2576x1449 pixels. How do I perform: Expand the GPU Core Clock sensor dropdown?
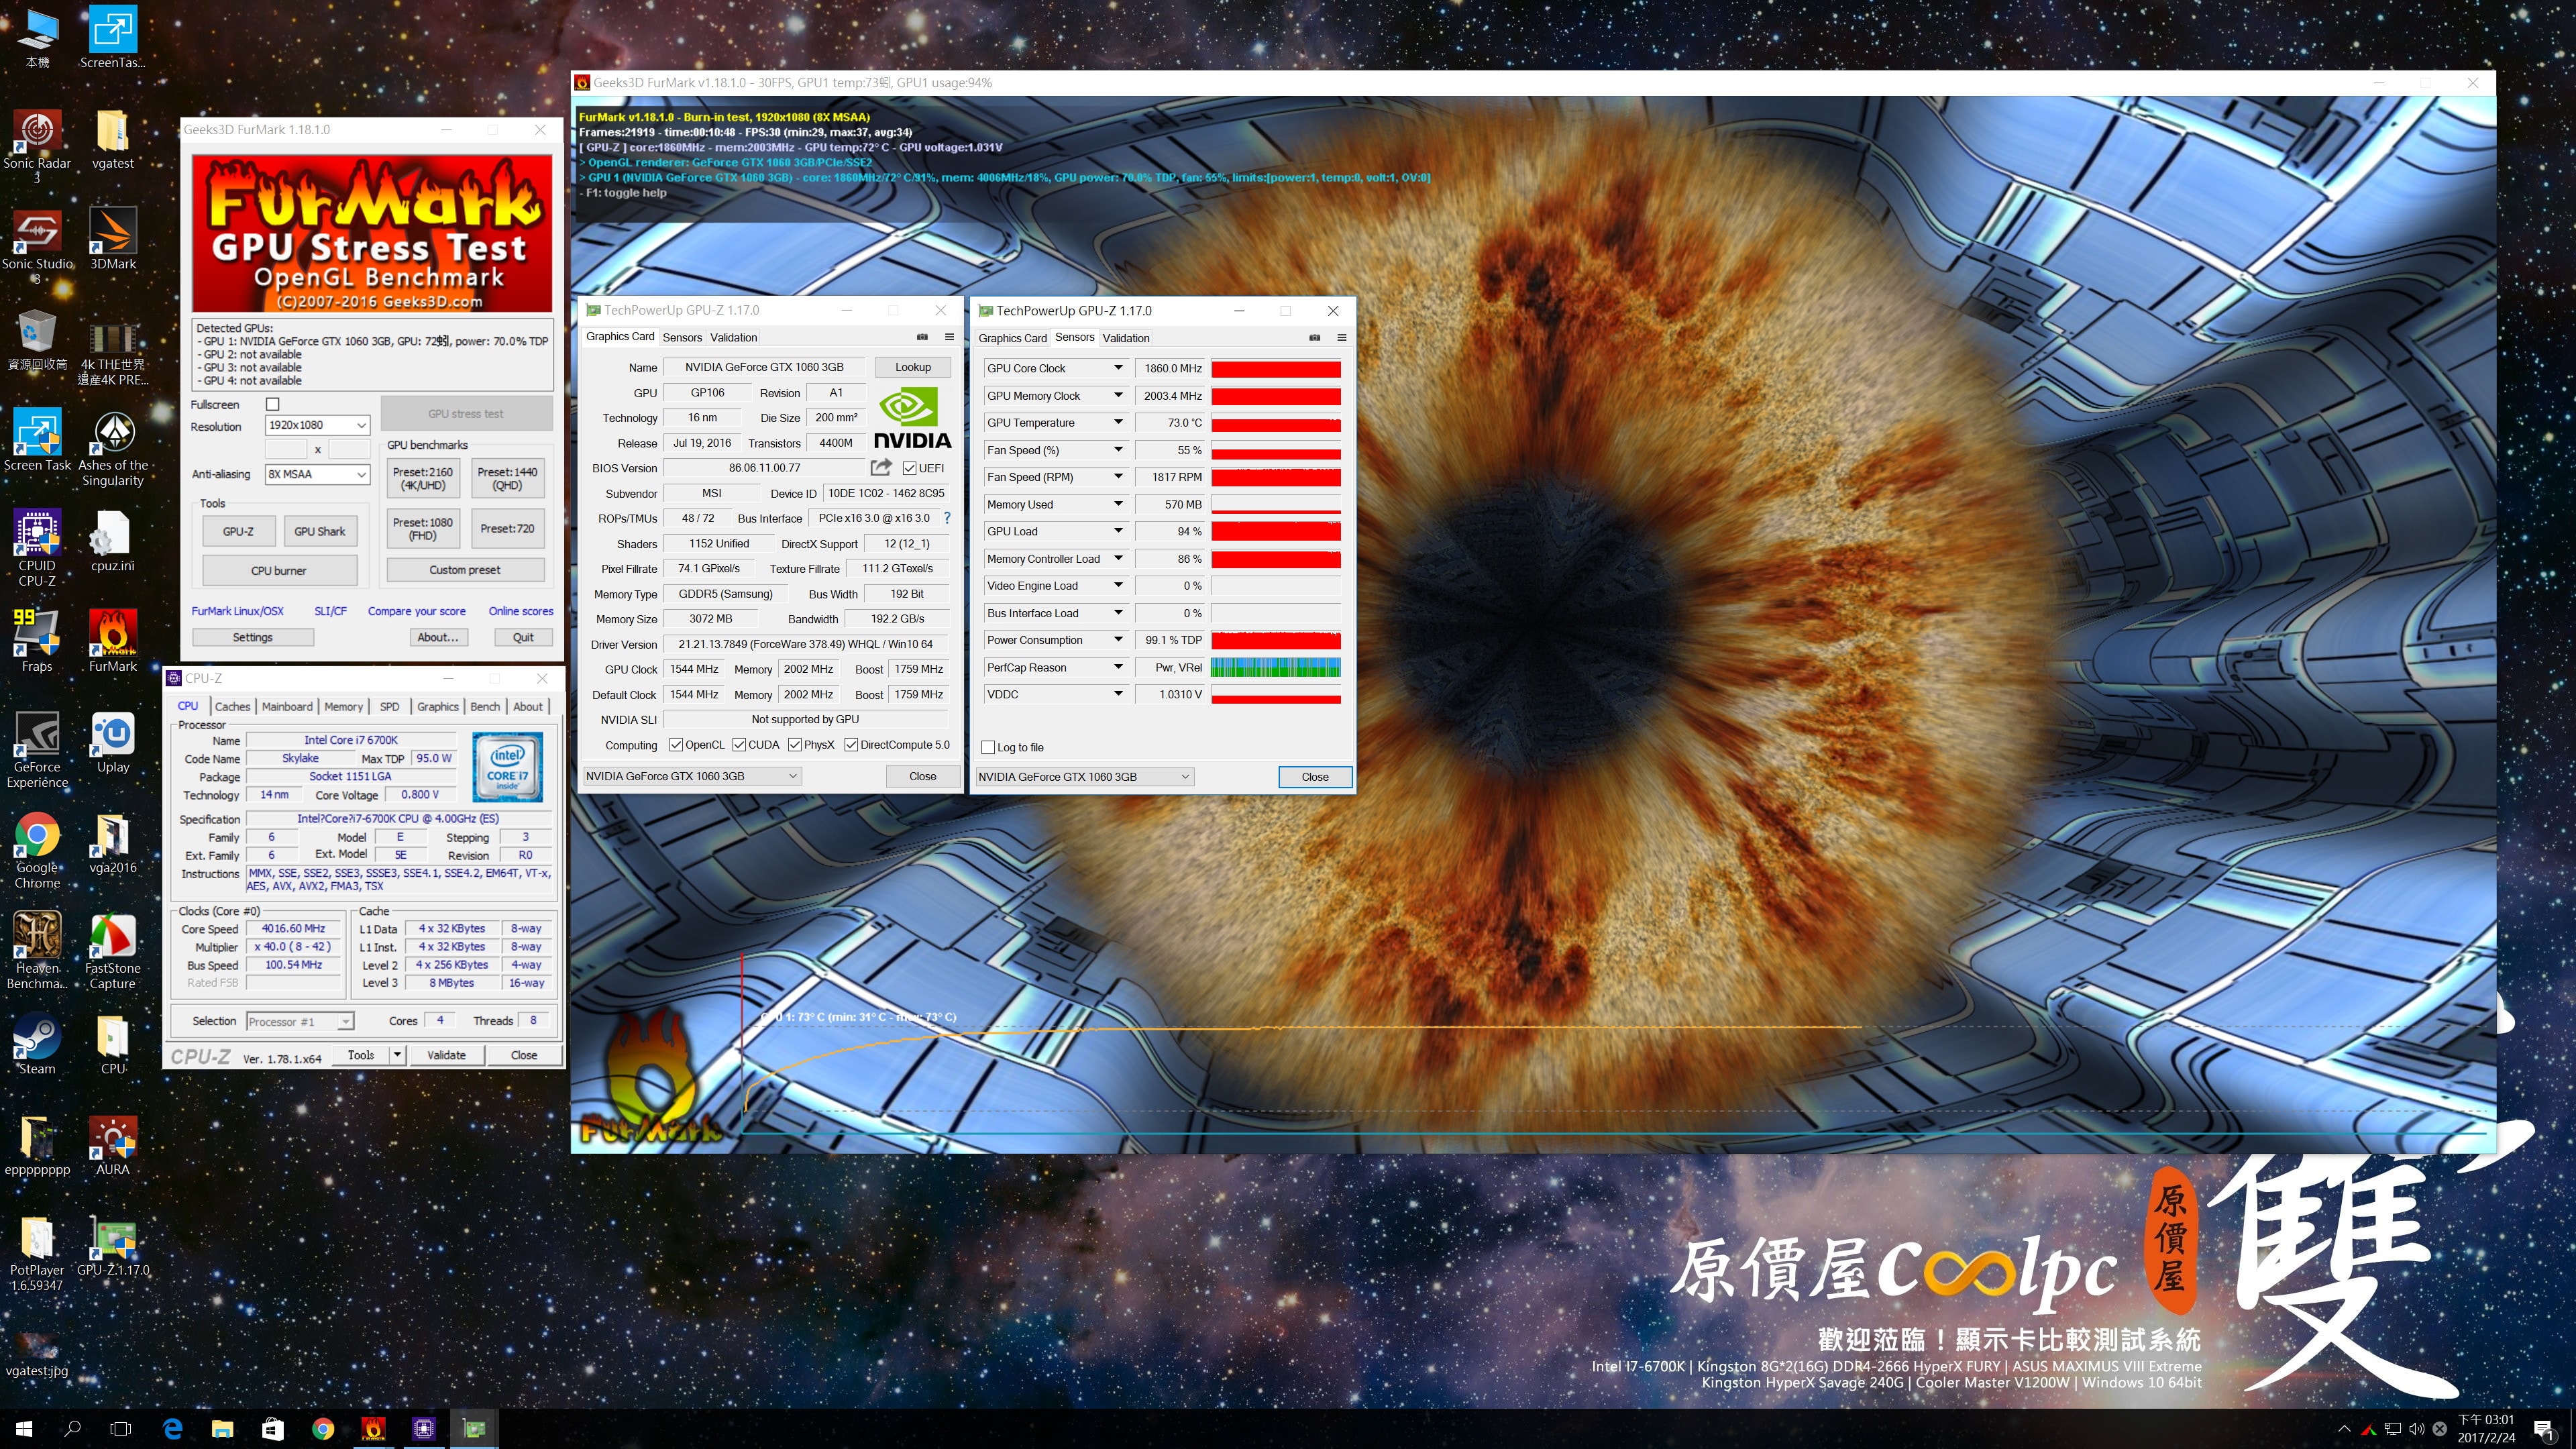1118,368
